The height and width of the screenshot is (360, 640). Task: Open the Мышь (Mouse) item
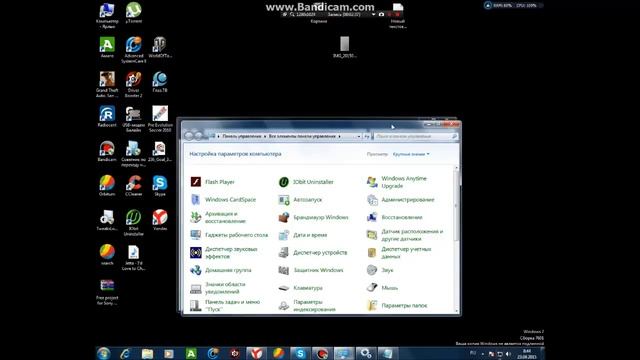[x=382, y=288]
